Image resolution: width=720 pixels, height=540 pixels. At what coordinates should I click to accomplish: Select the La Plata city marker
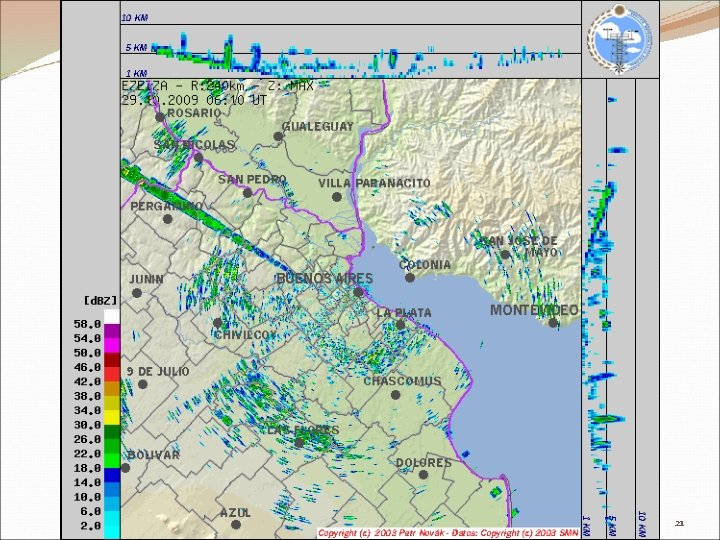click(x=400, y=325)
